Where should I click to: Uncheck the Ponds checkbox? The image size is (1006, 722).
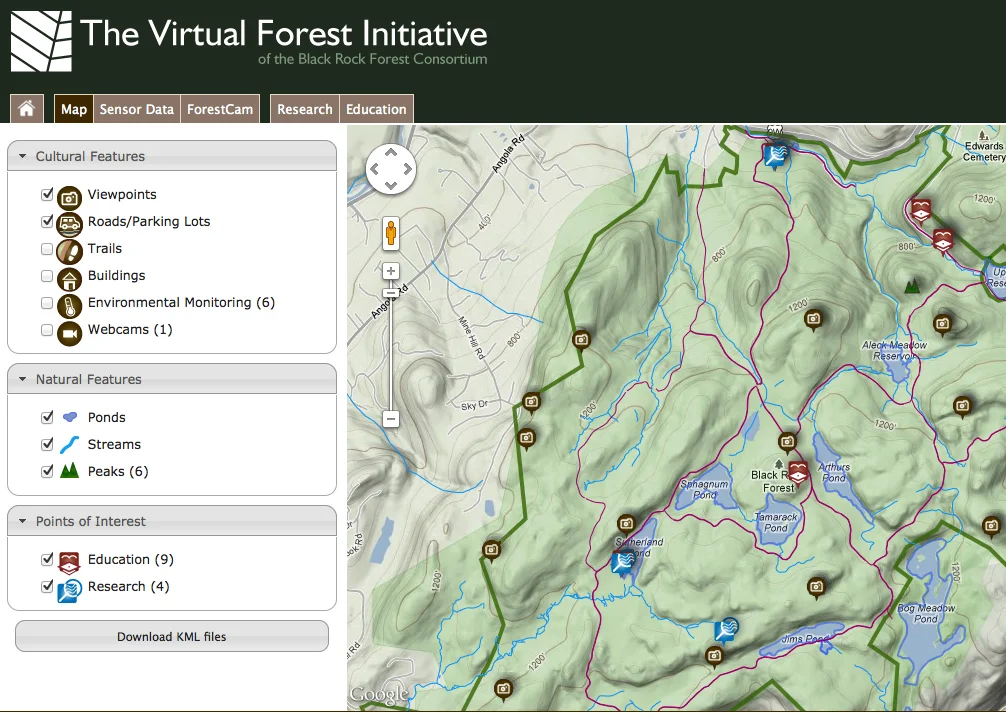coord(47,417)
